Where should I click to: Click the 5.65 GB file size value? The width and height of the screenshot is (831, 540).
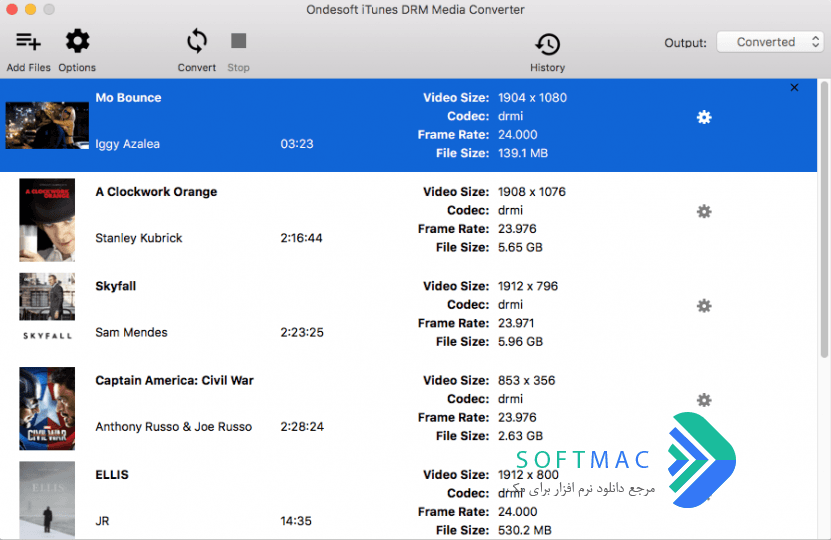[x=520, y=247]
